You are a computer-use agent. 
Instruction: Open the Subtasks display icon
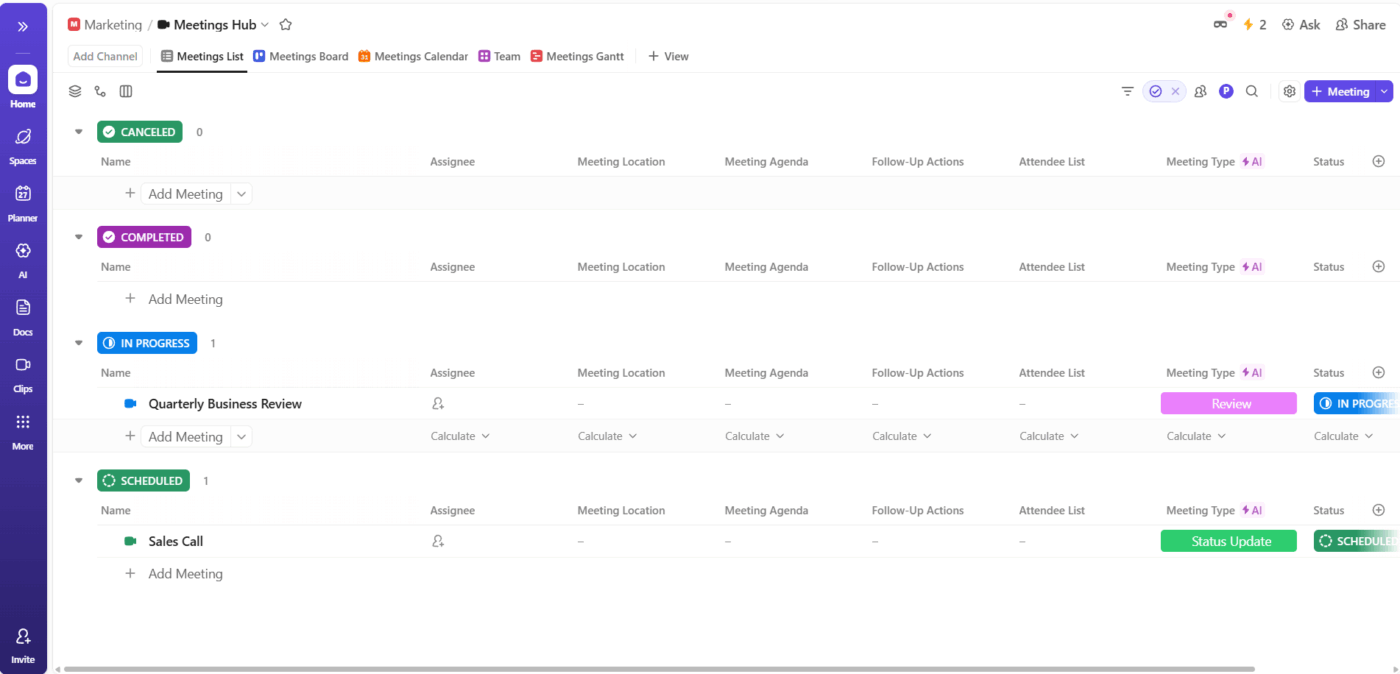[100, 90]
